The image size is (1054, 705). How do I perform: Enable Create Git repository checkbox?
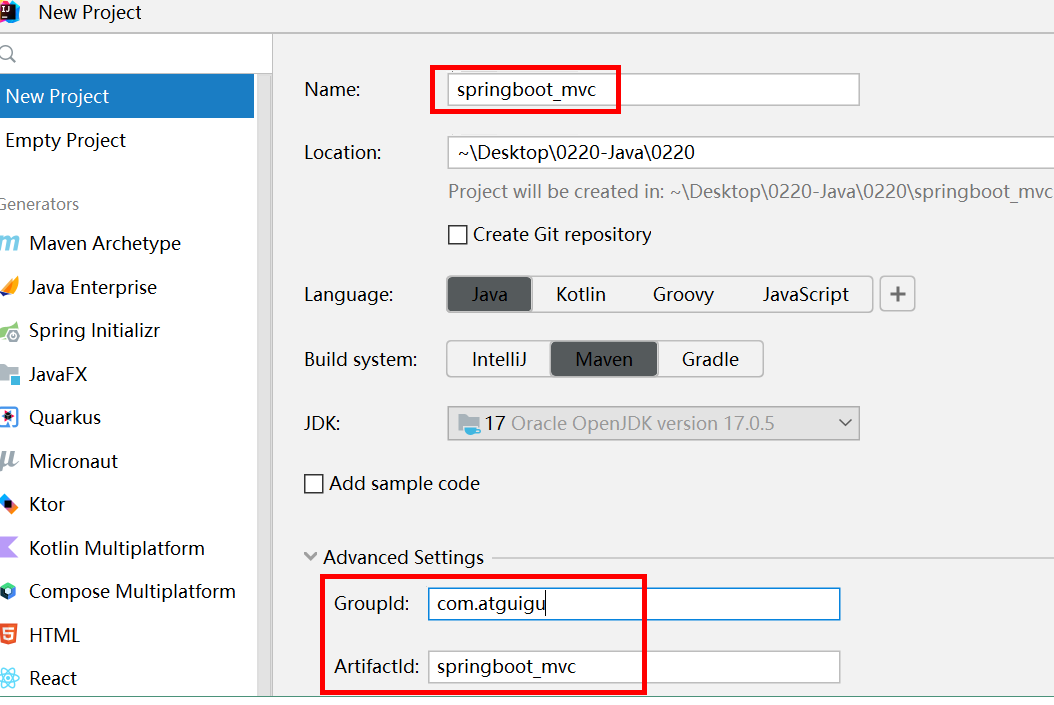[x=458, y=235]
